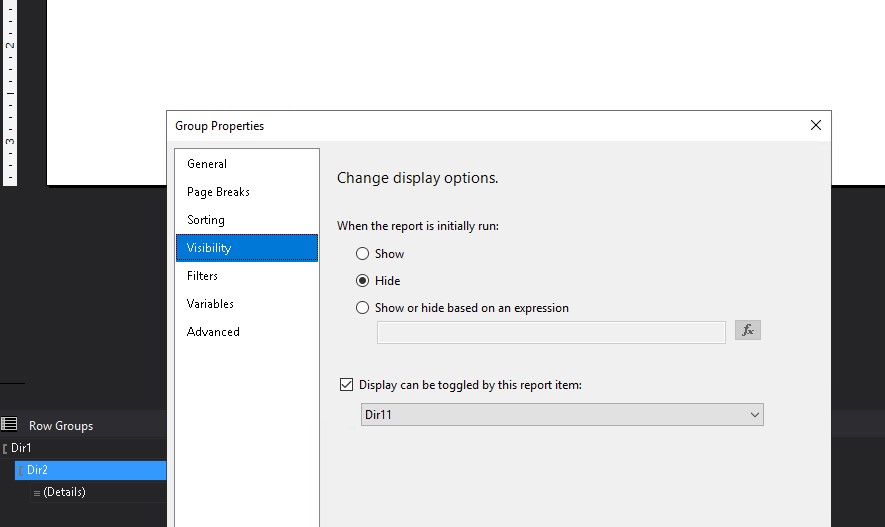This screenshot has width=885, height=527.
Task: Open the Page Breaks page
Action: point(247,192)
